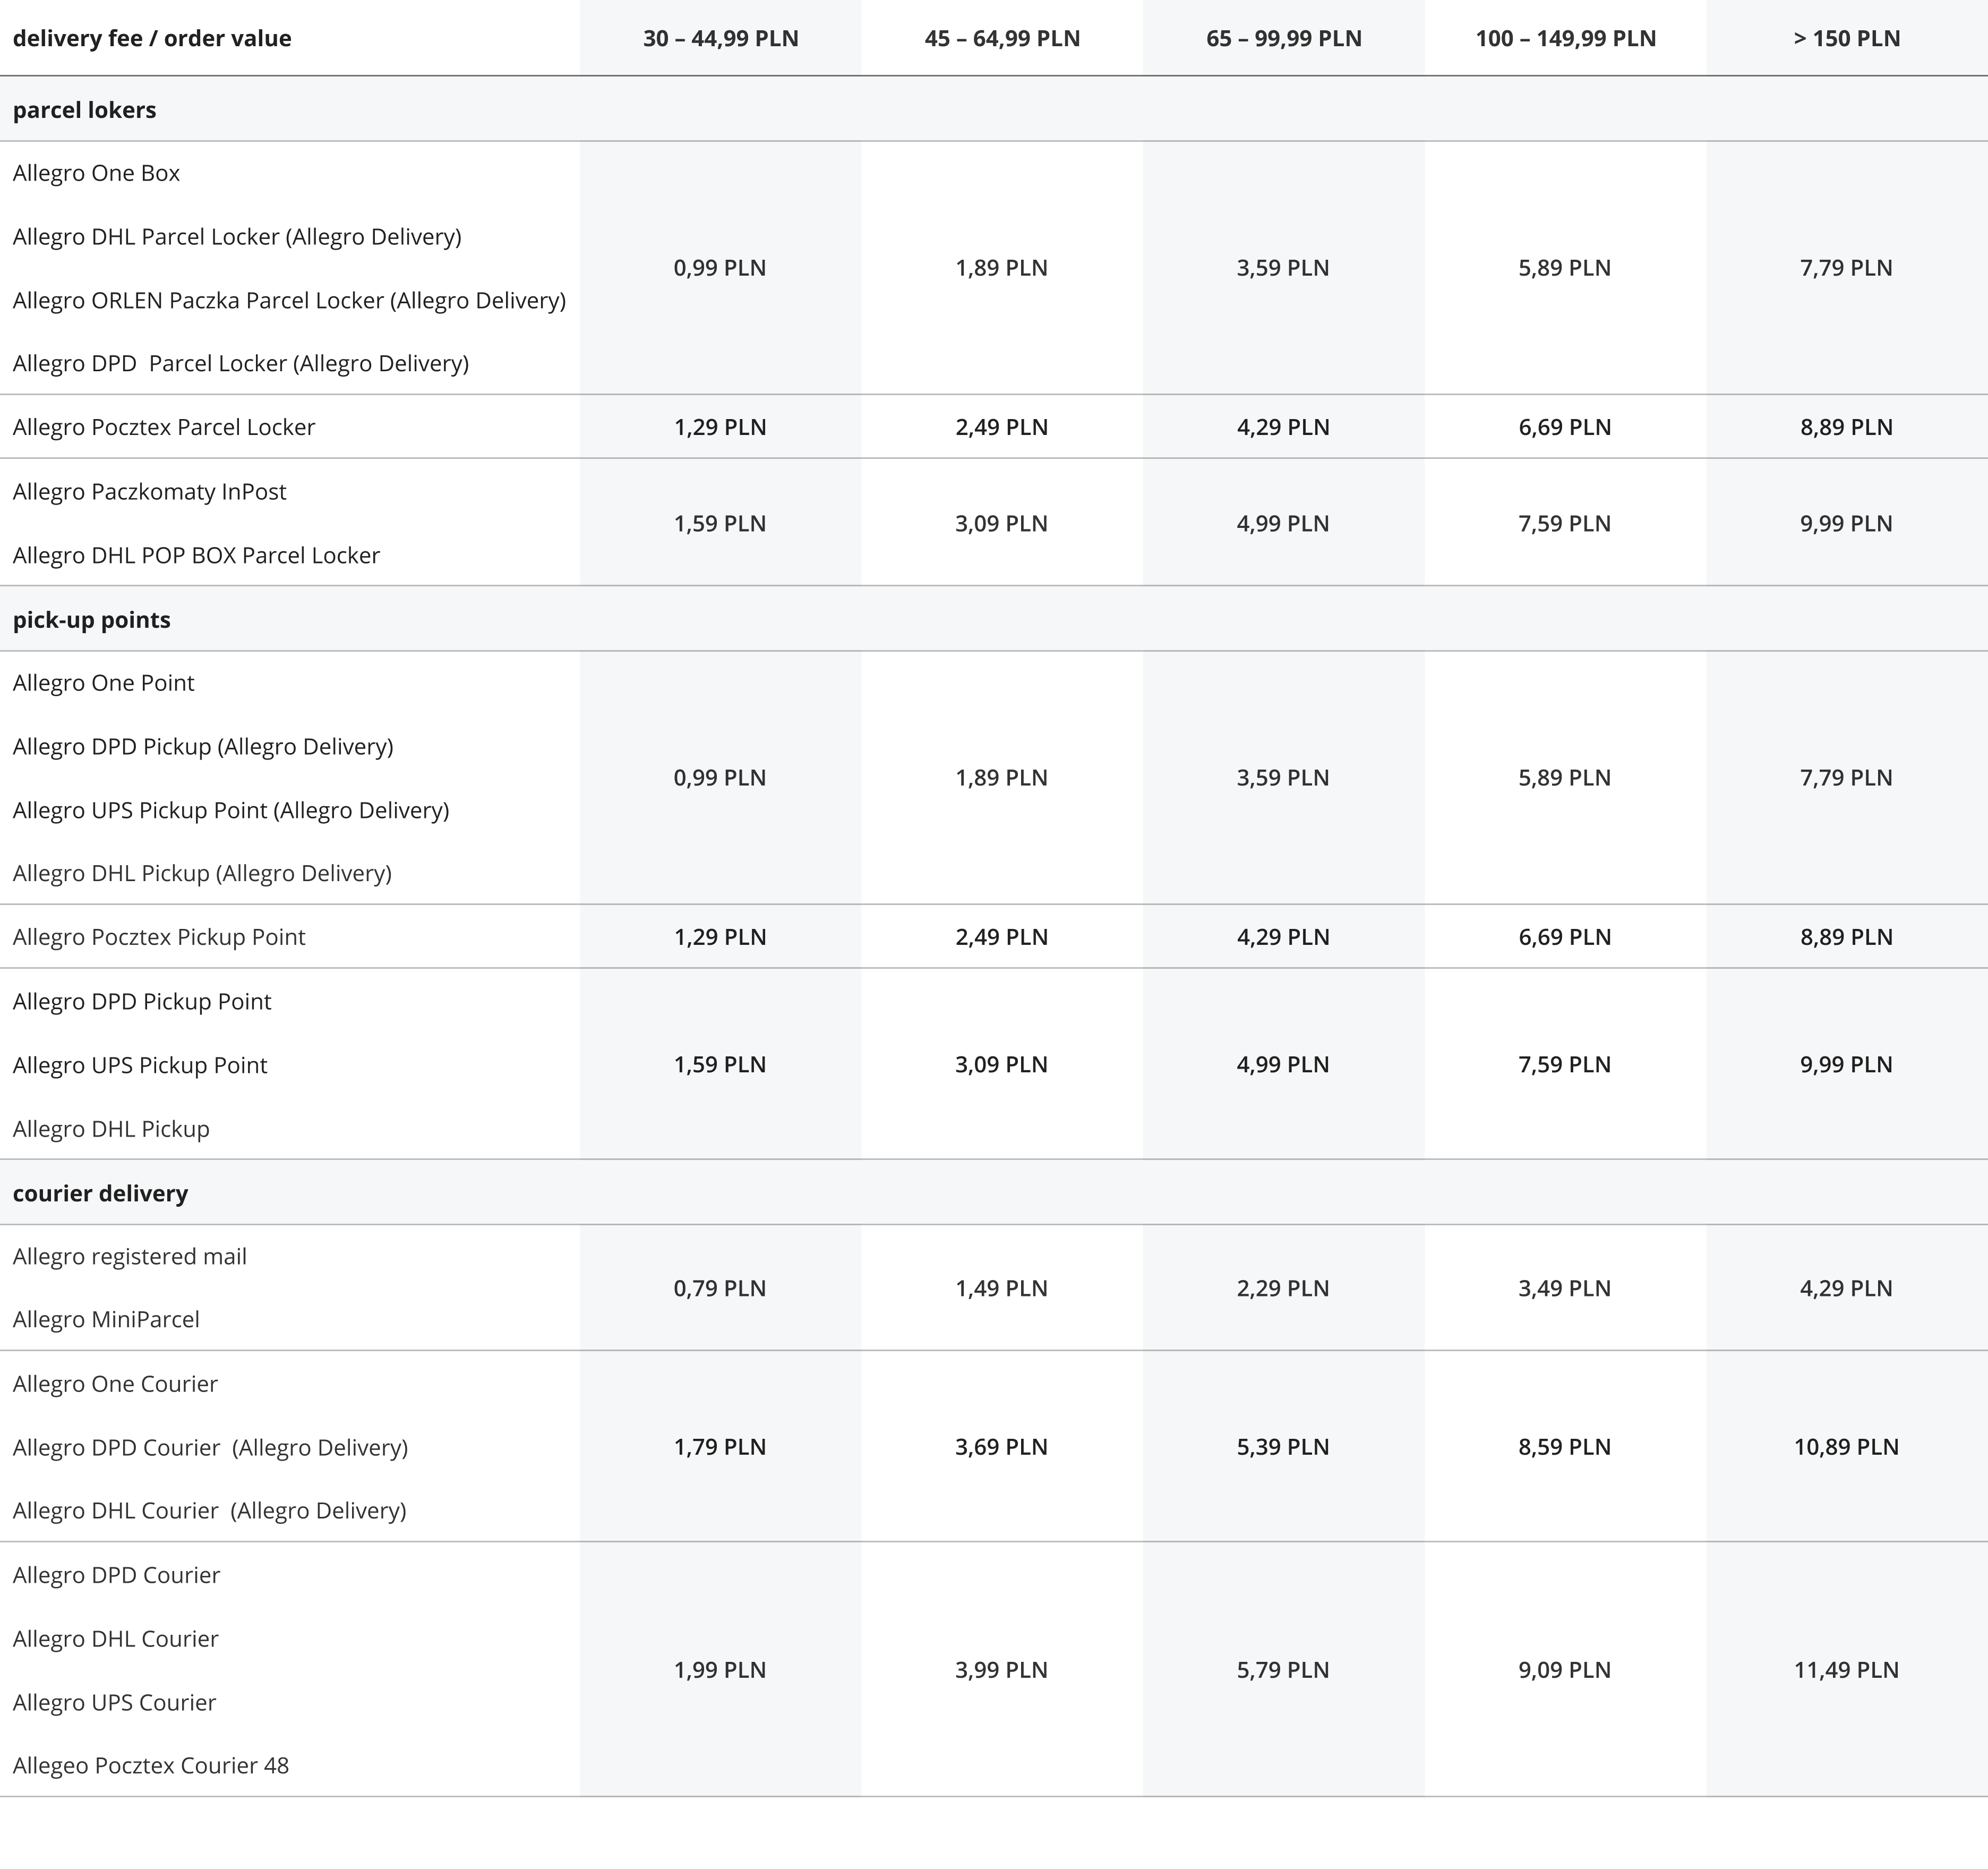Click 'Allegro Pocztex Parcel Locker' row label
The height and width of the screenshot is (1869, 1988).
point(164,427)
